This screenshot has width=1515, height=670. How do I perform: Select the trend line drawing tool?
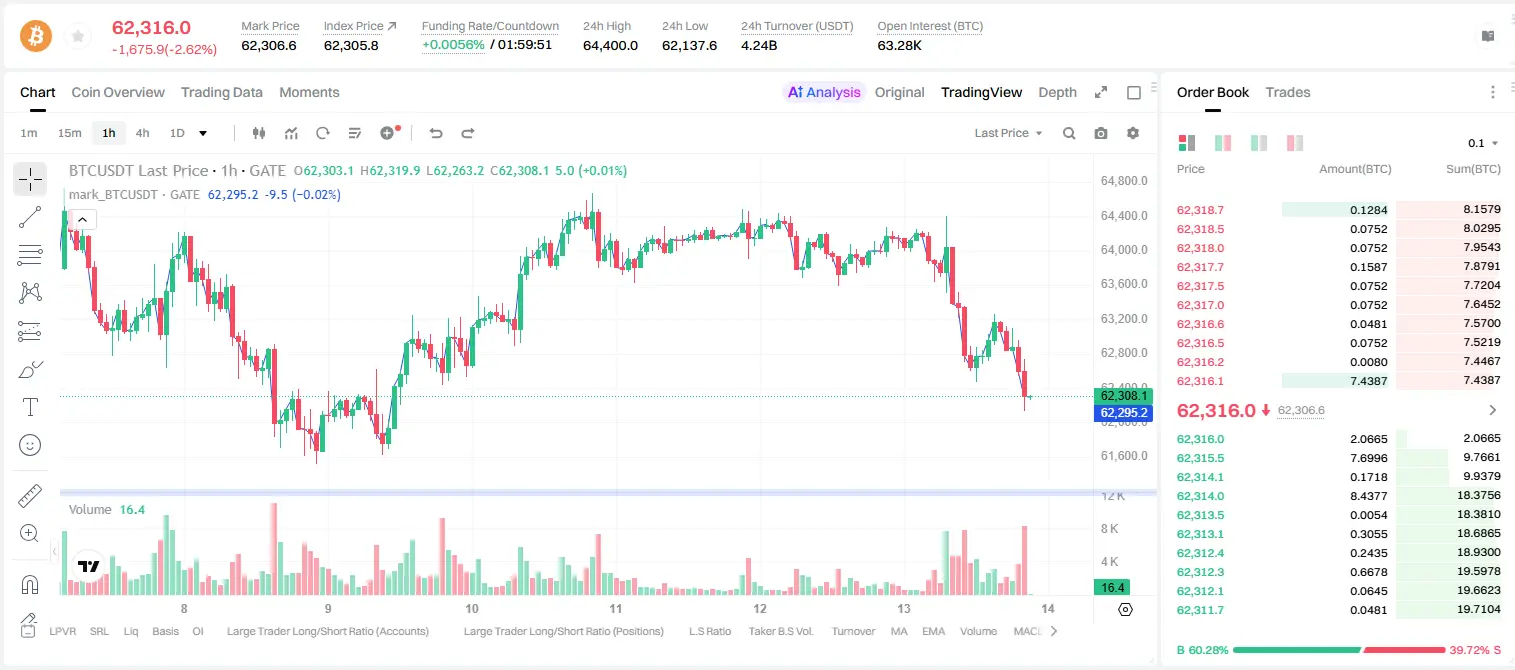(x=30, y=217)
